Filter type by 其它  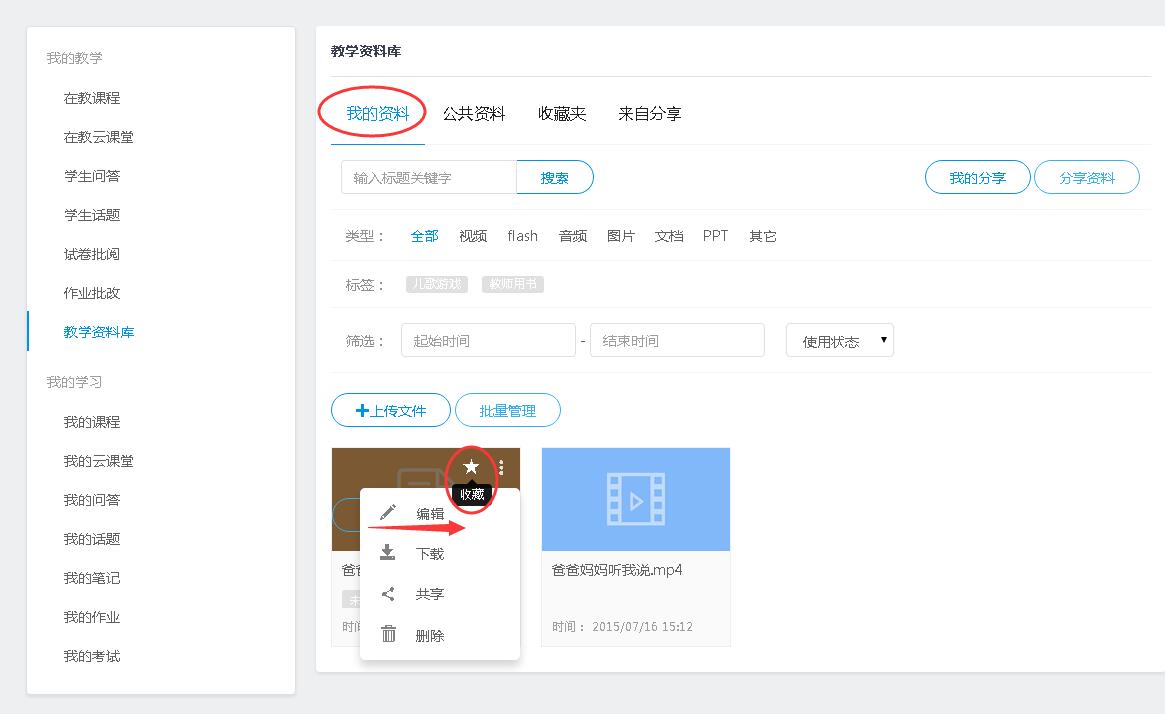click(x=762, y=236)
